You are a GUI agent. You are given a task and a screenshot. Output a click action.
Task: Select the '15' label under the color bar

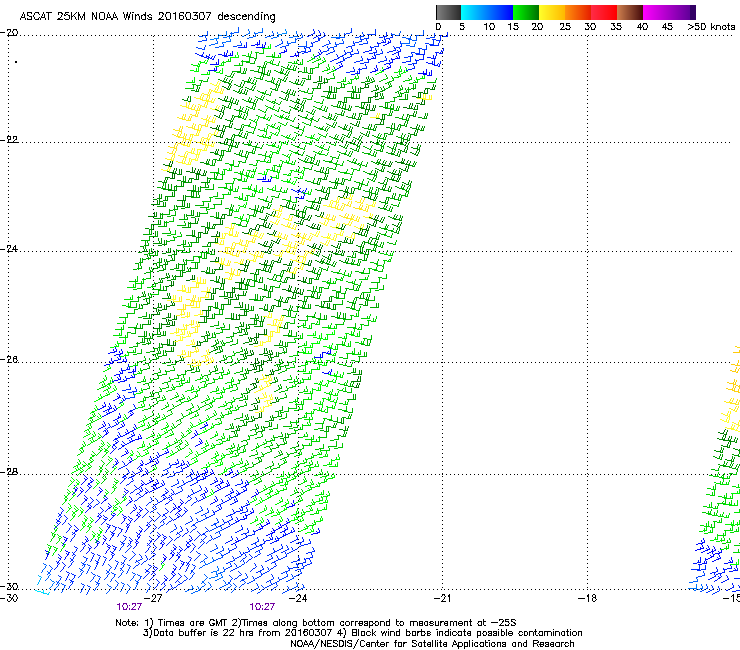tap(513, 26)
